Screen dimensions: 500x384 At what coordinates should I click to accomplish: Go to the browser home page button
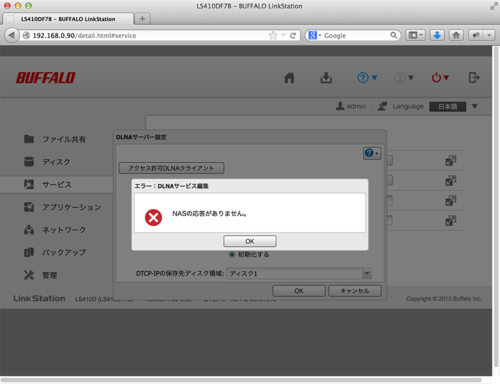click(456, 35)
